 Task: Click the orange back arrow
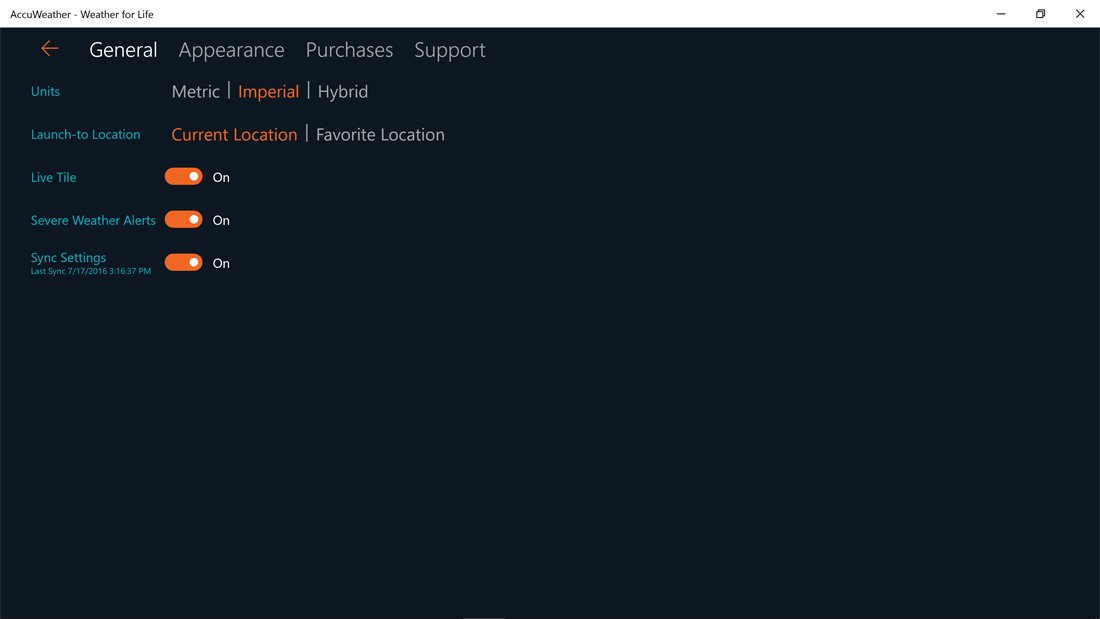tap(50, 49)
